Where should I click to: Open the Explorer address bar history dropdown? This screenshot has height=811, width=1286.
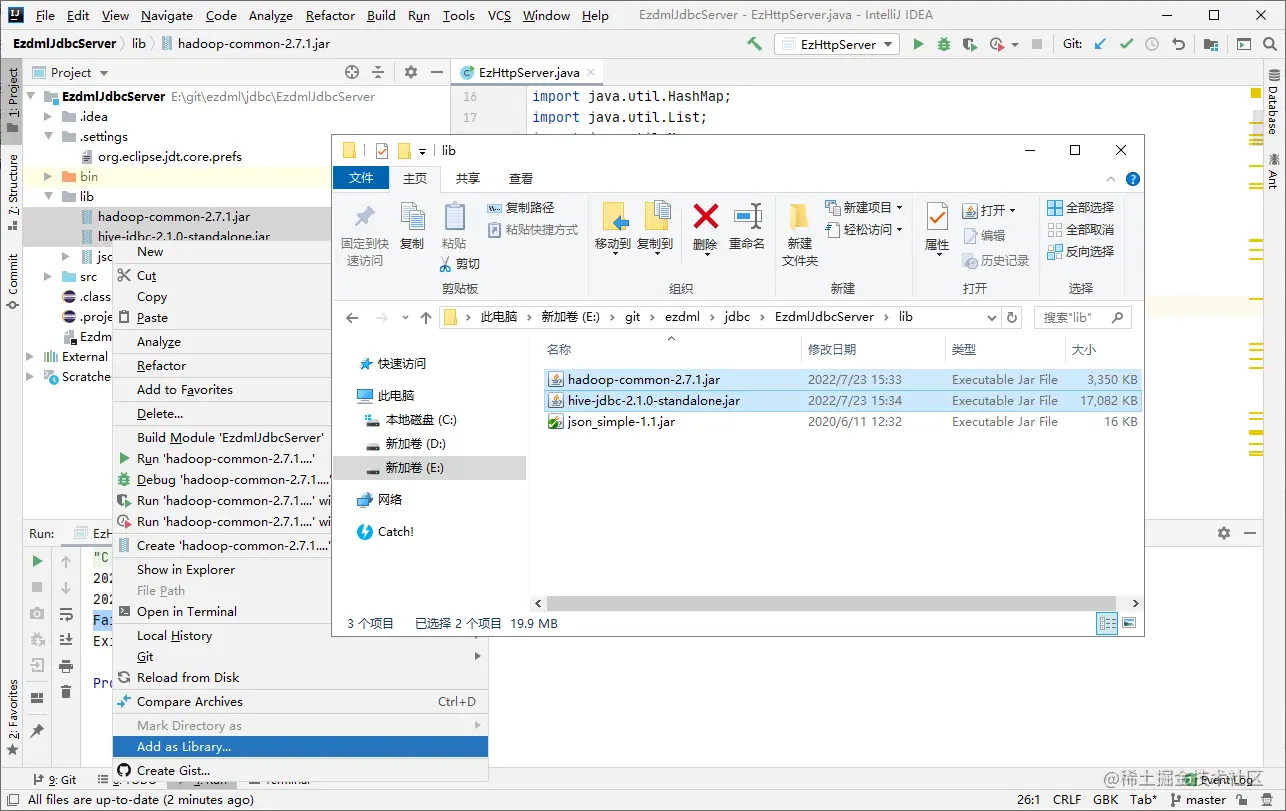click(x=992, y=317)
